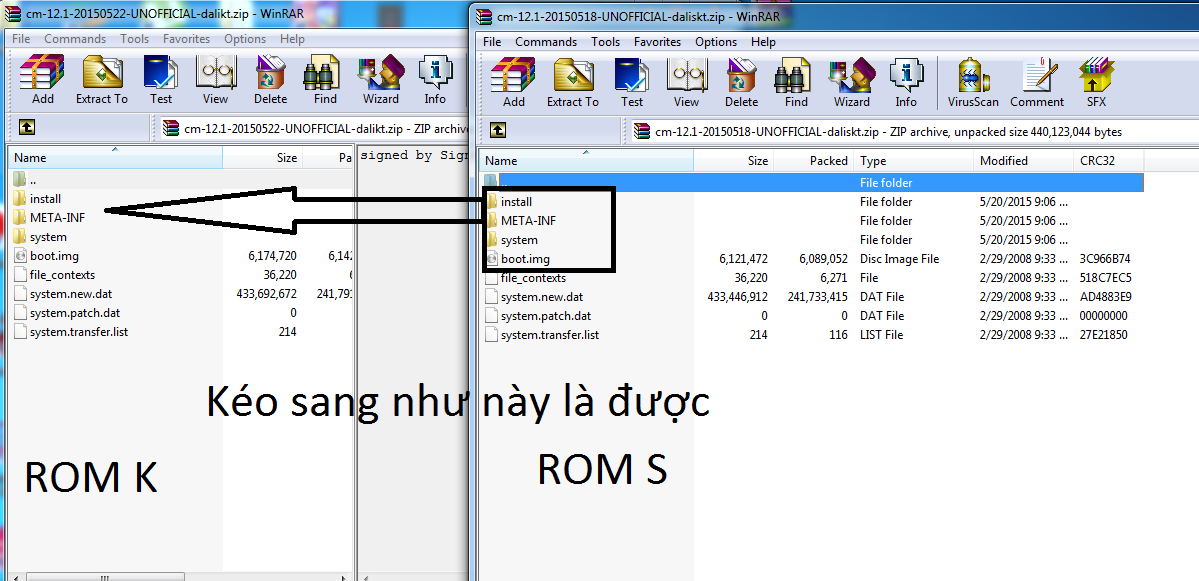Sort by Size column in left window

(263, 157)
